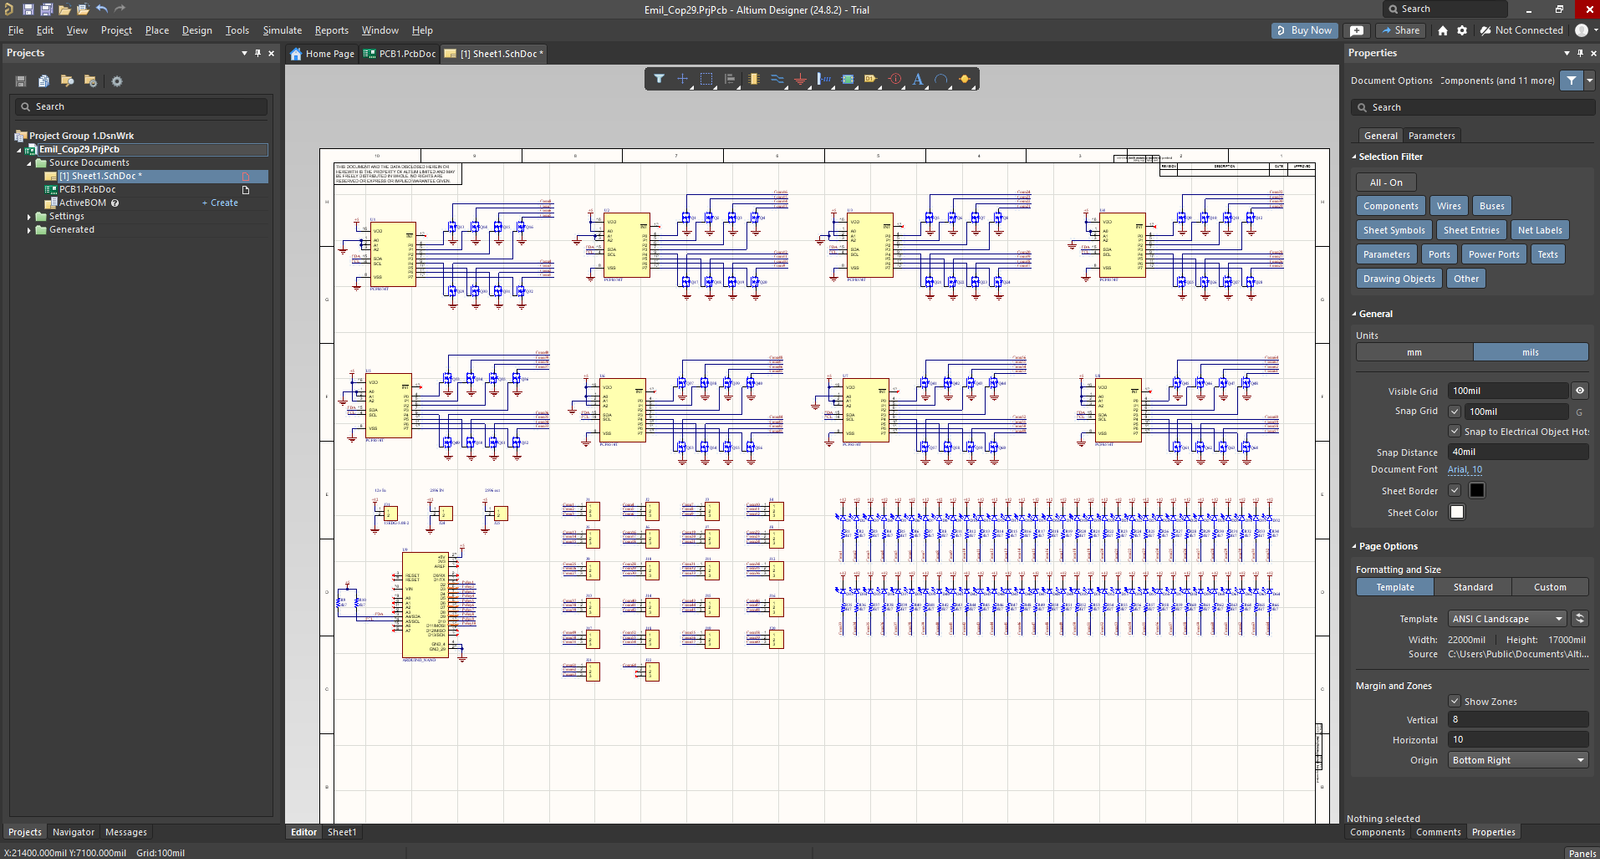Open the Template ANSI C Landscape dropdown
1600x859 pixels.
point(1508,619)
